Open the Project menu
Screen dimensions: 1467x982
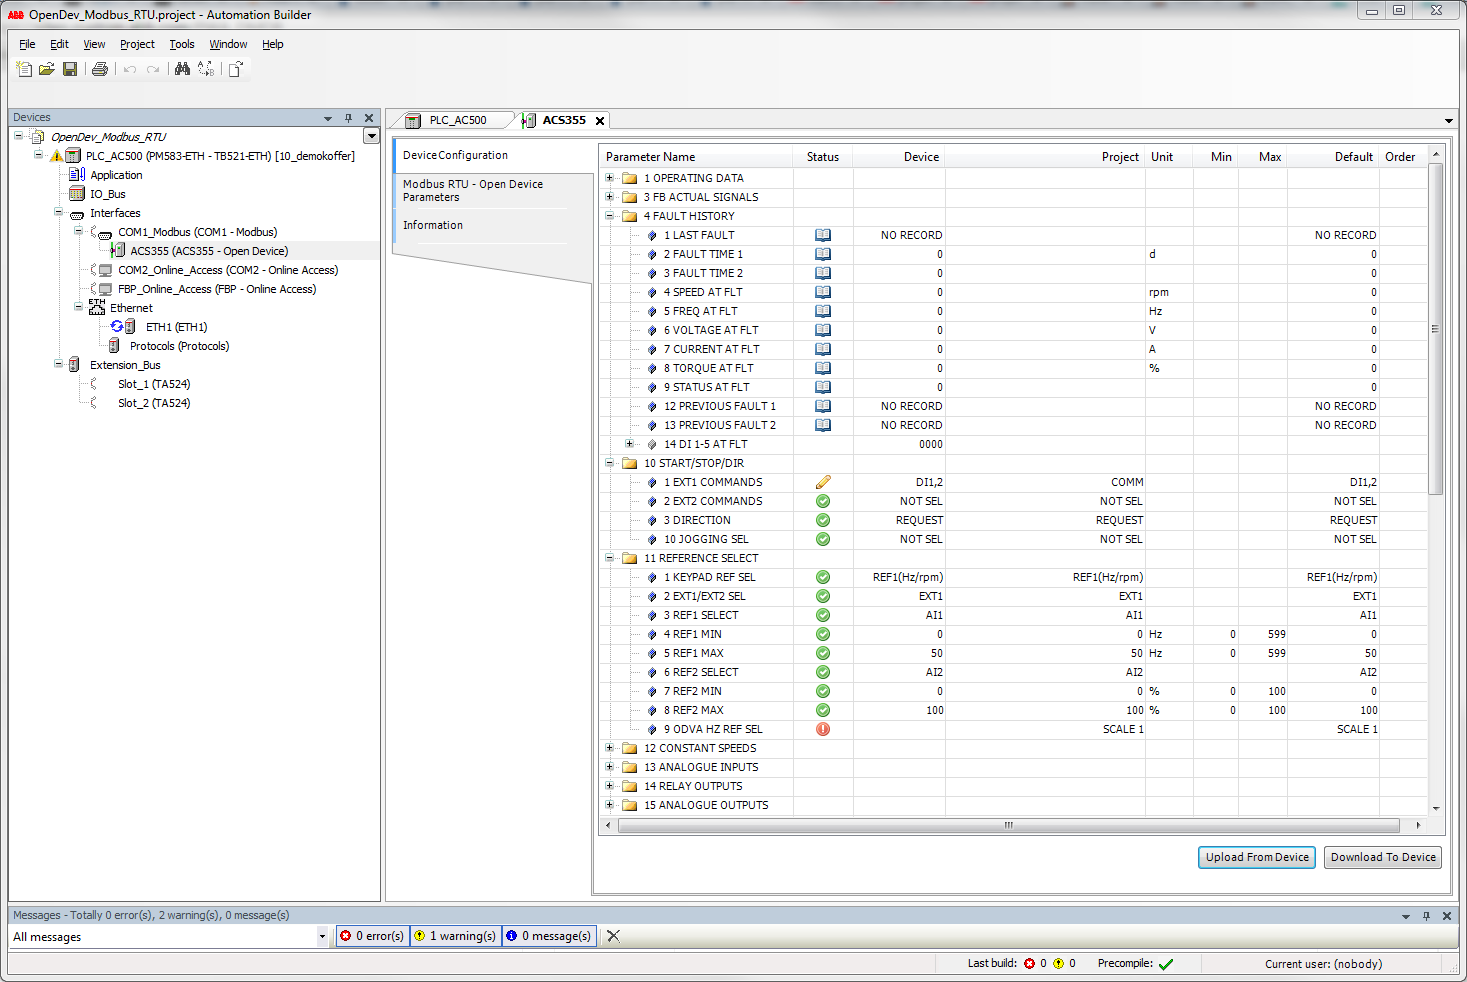(137, 44)
